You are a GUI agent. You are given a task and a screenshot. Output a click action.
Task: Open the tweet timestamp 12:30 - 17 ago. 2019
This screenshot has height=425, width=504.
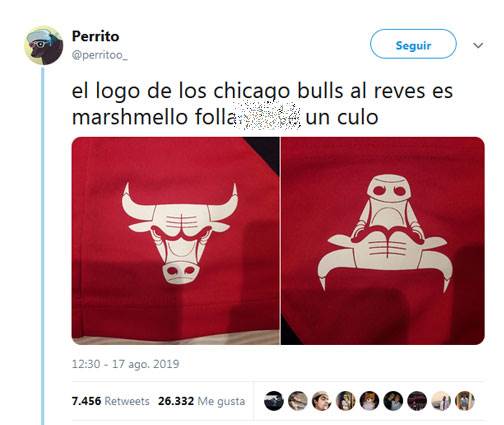click(125, 364)
